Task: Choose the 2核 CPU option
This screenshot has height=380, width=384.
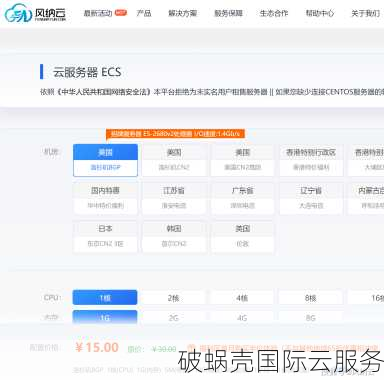Action: tap(174, 297)
